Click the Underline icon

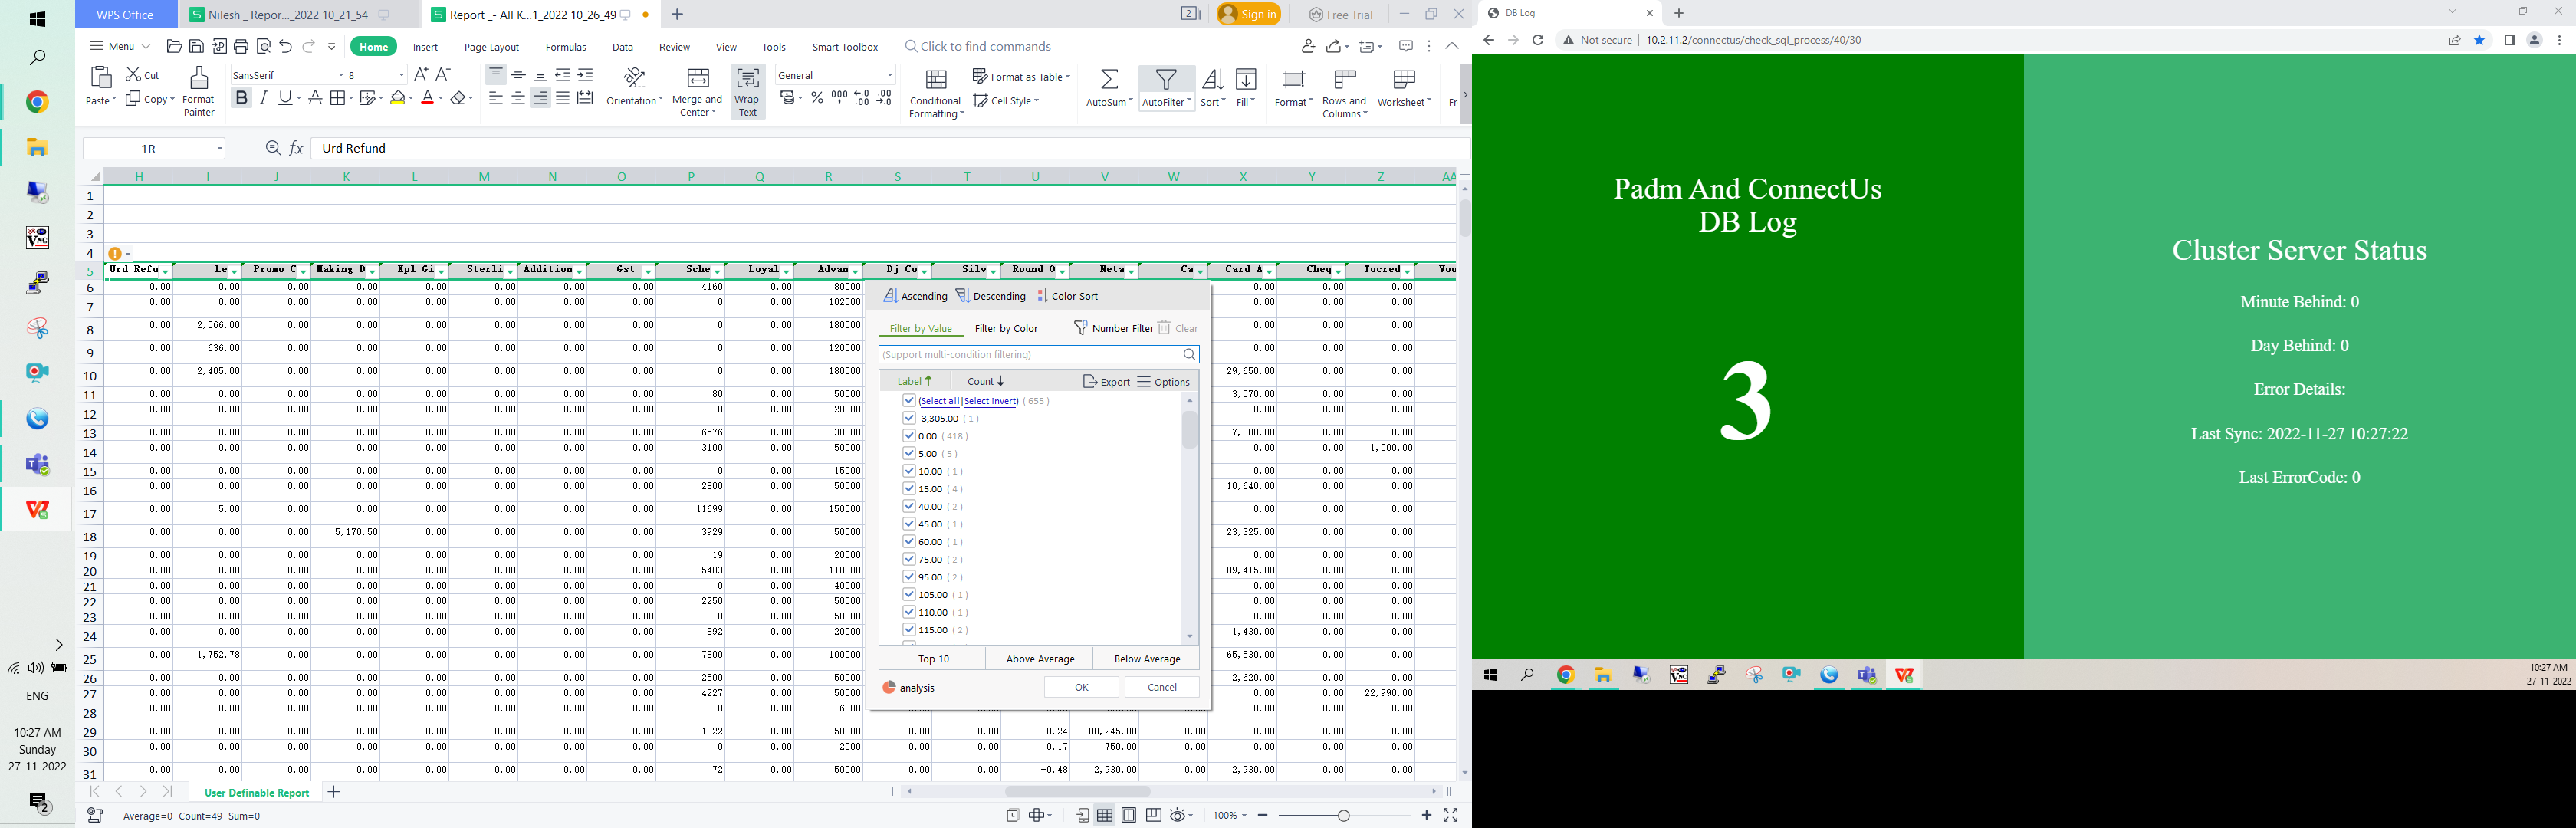pyautogui.click(x=286, y=98)
